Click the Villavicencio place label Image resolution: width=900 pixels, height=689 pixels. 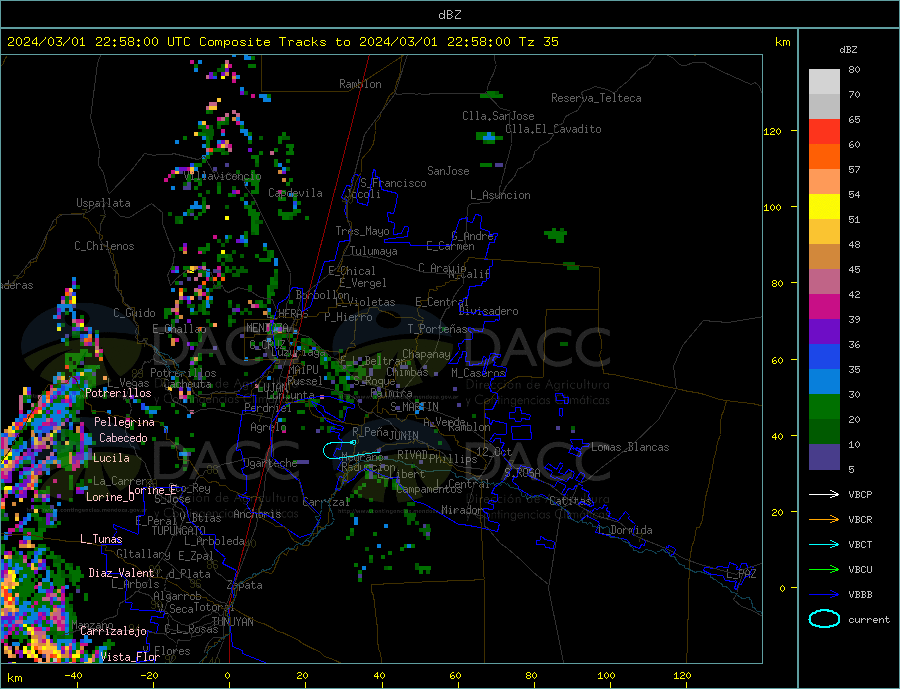click(223, 176)
